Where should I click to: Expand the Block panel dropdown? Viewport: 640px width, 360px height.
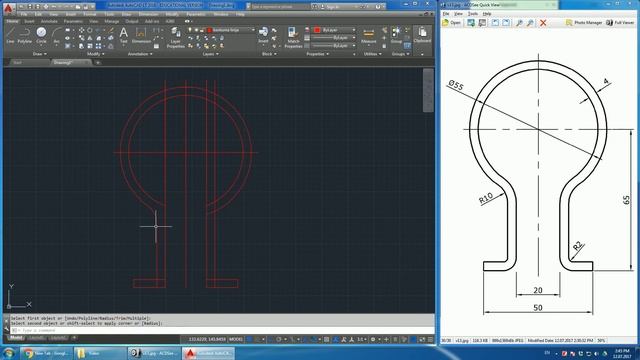tap(269, 54)
